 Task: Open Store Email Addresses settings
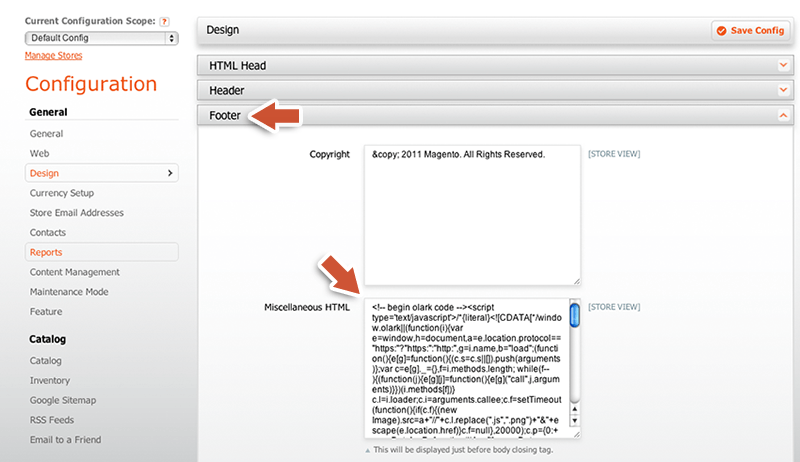pos(77,213)
